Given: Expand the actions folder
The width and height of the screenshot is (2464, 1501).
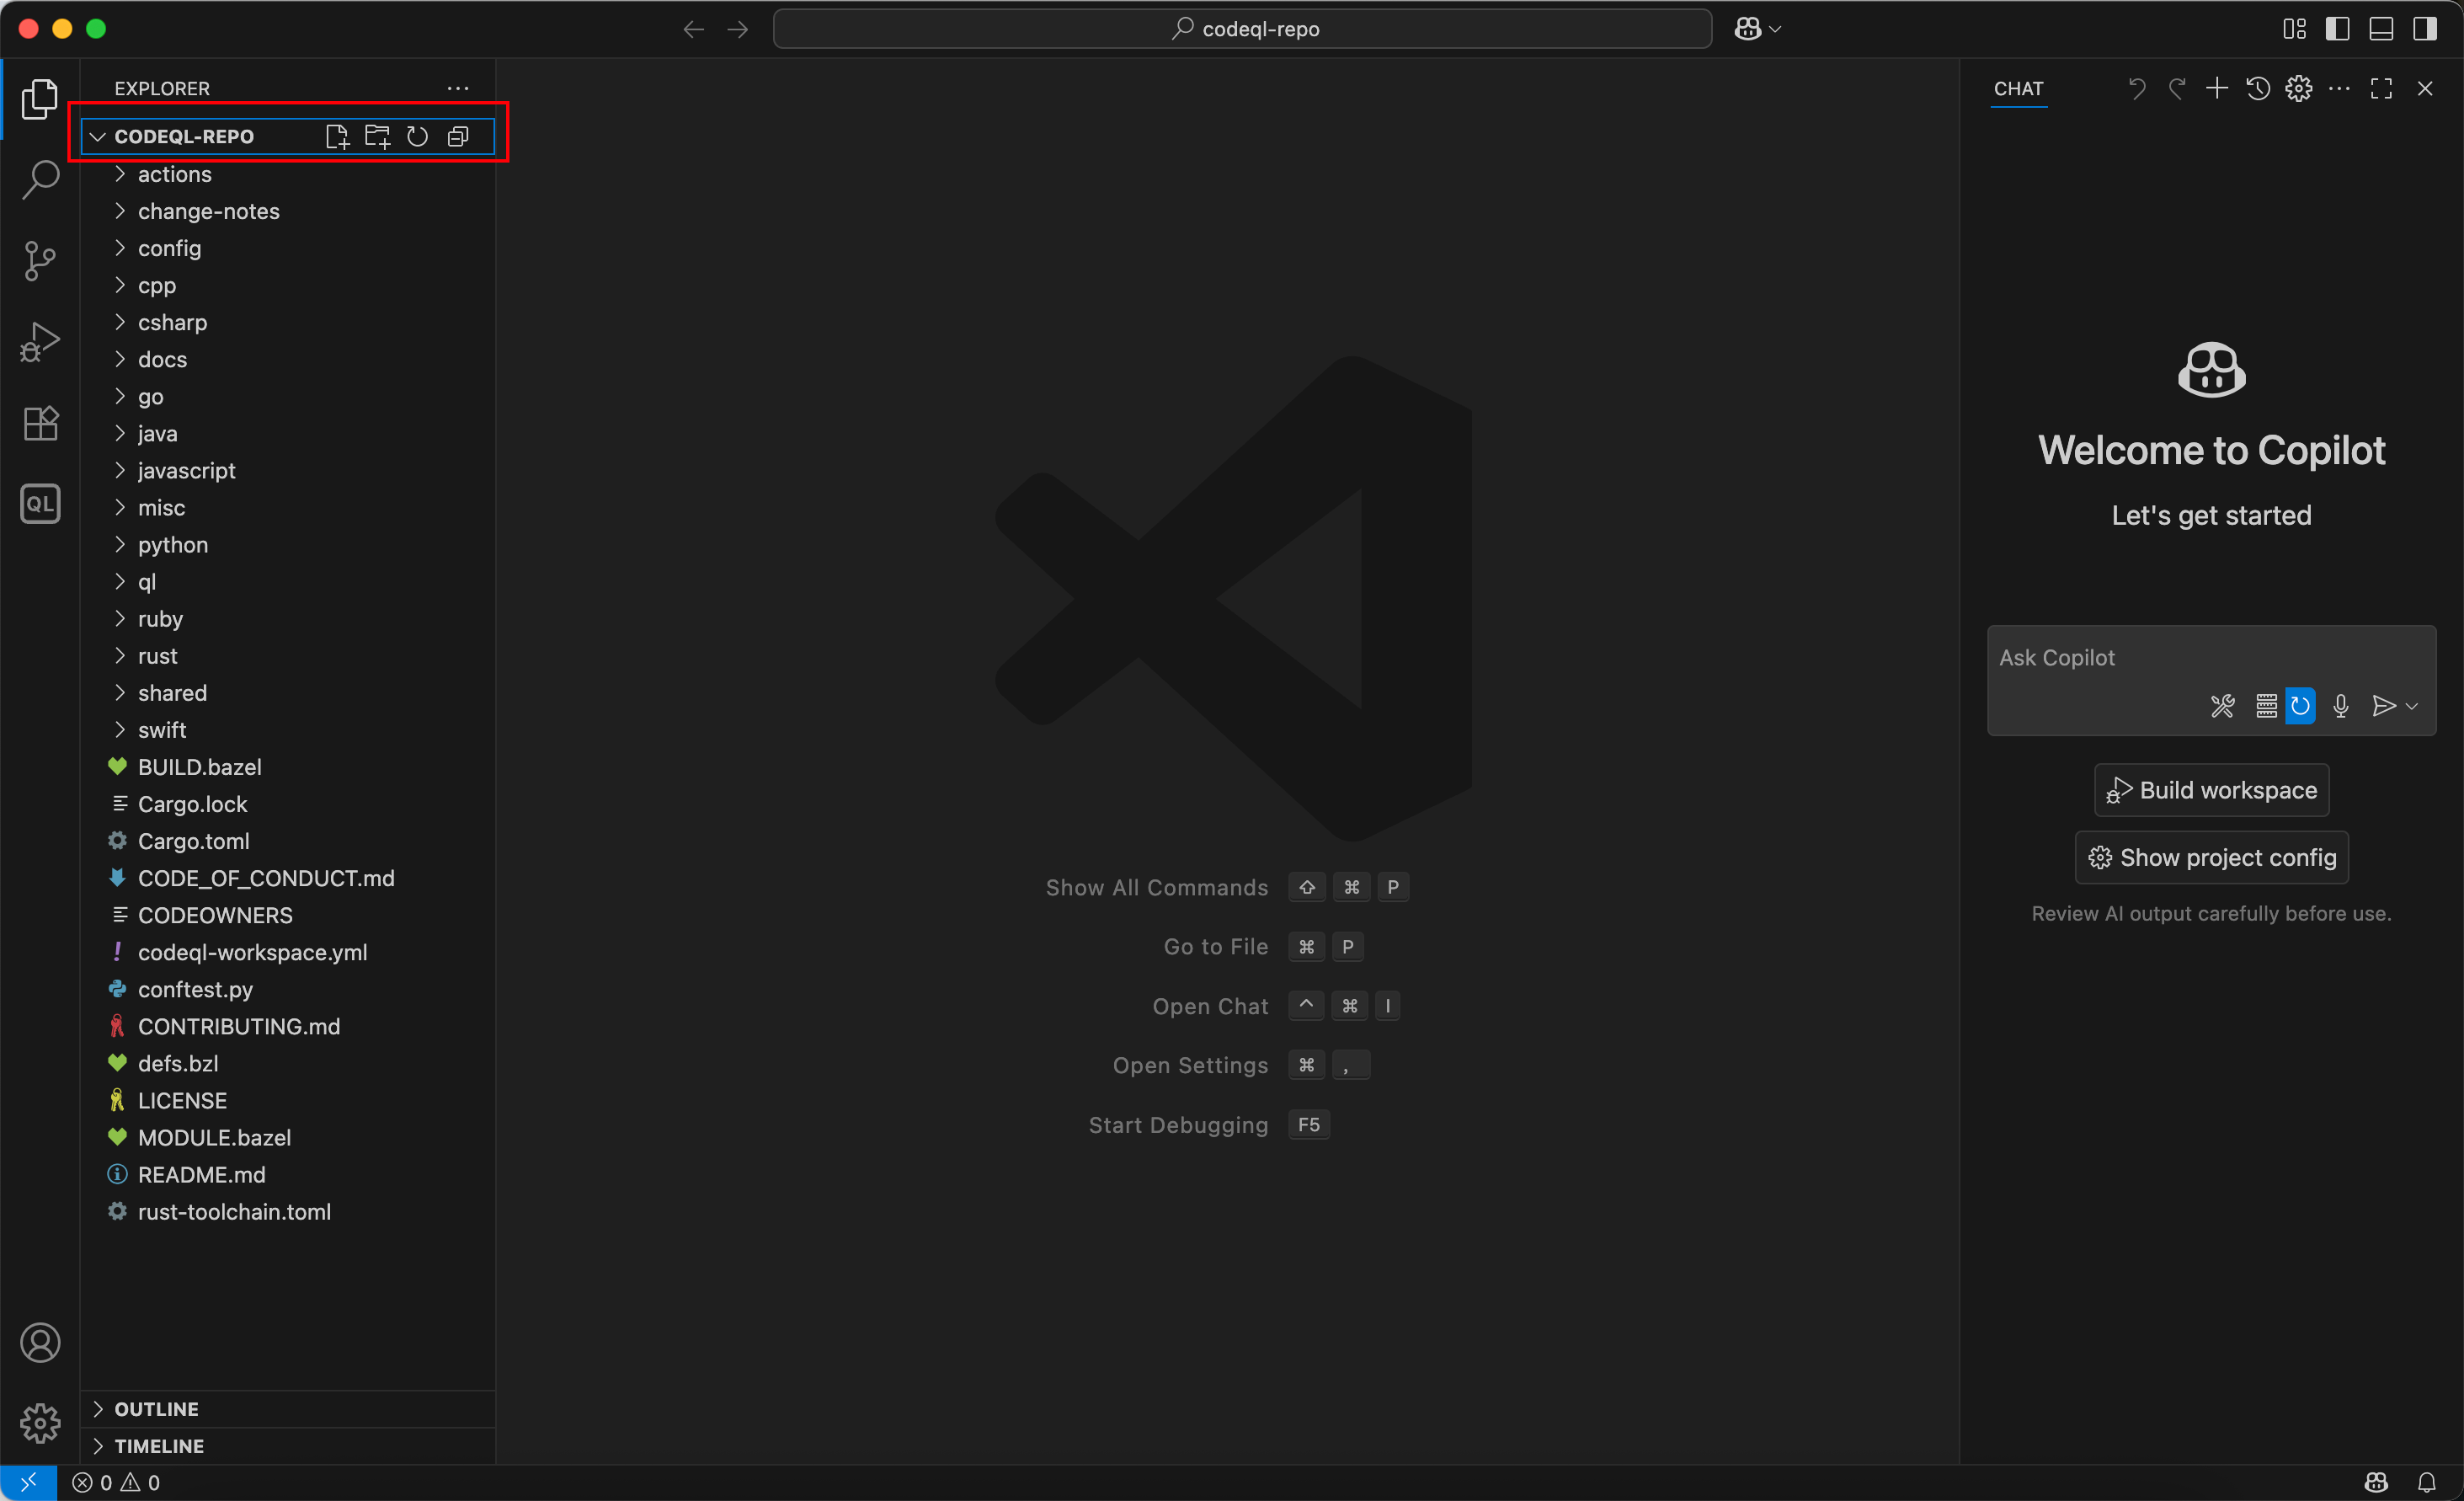Looking at the screenshot, I should (286, 174).
